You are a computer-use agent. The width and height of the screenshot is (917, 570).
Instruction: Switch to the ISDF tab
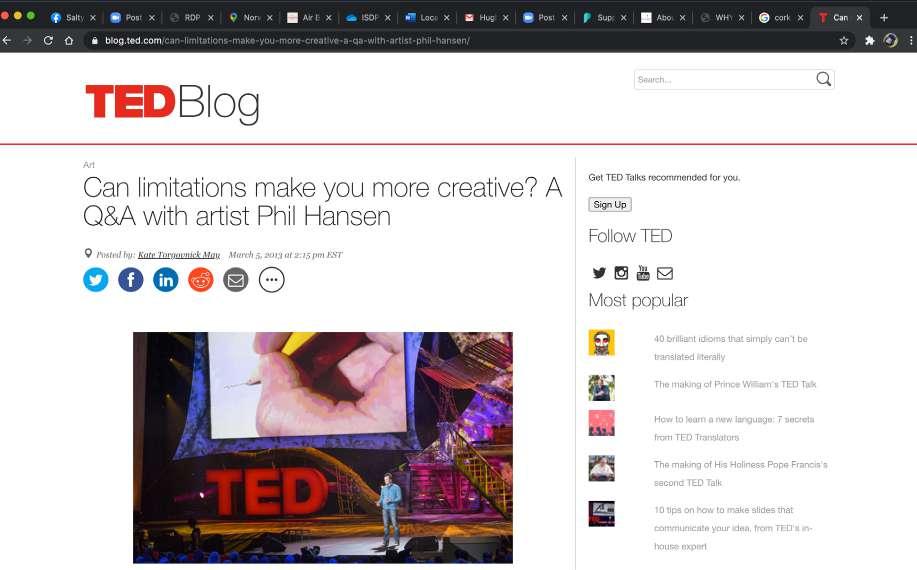click(x=368, y=18)
